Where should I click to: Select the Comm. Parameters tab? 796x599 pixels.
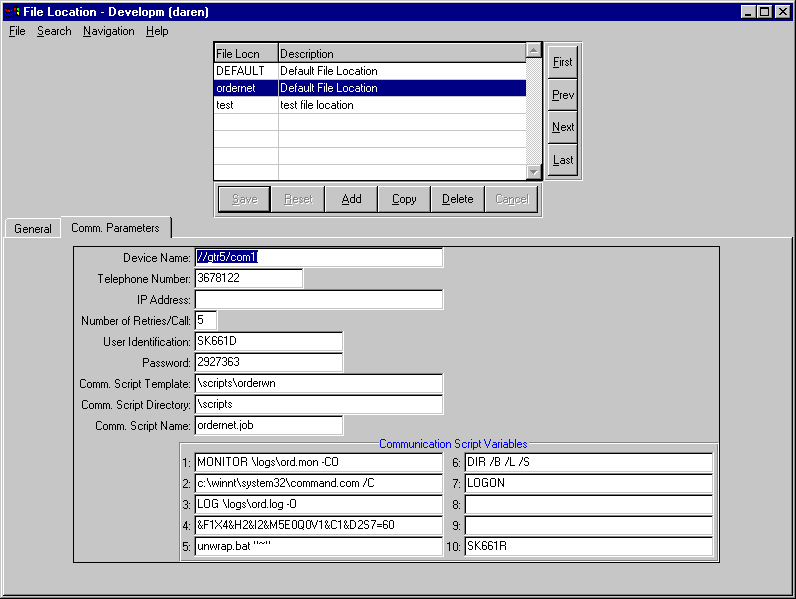pos(116,227)
